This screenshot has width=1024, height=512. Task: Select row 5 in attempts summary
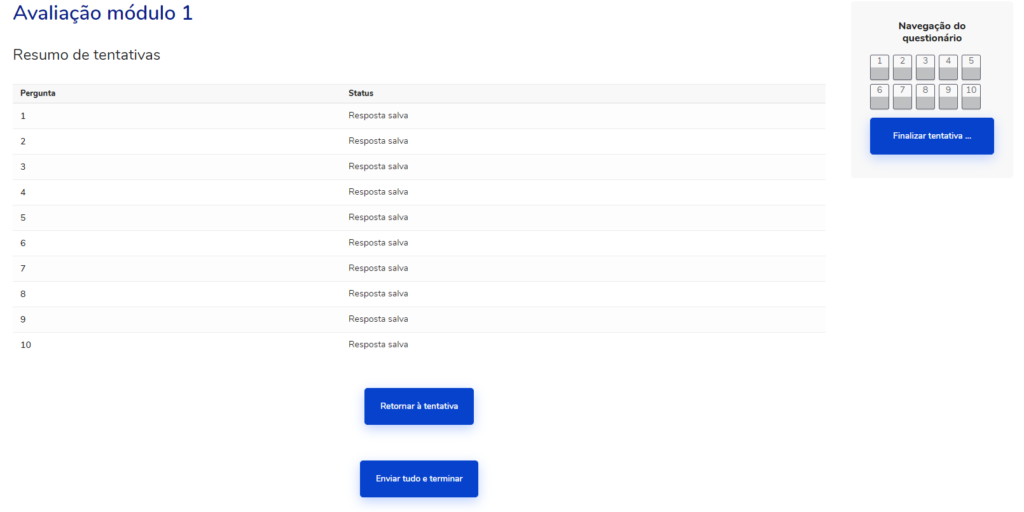[x=419, y=217]
